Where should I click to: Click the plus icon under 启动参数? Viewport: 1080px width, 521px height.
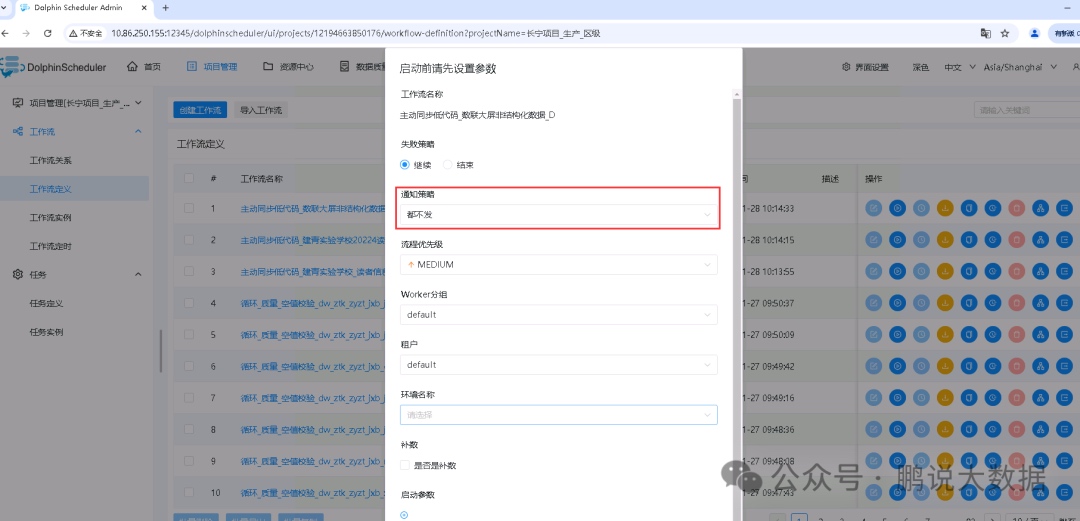click(x=404, y=514)
